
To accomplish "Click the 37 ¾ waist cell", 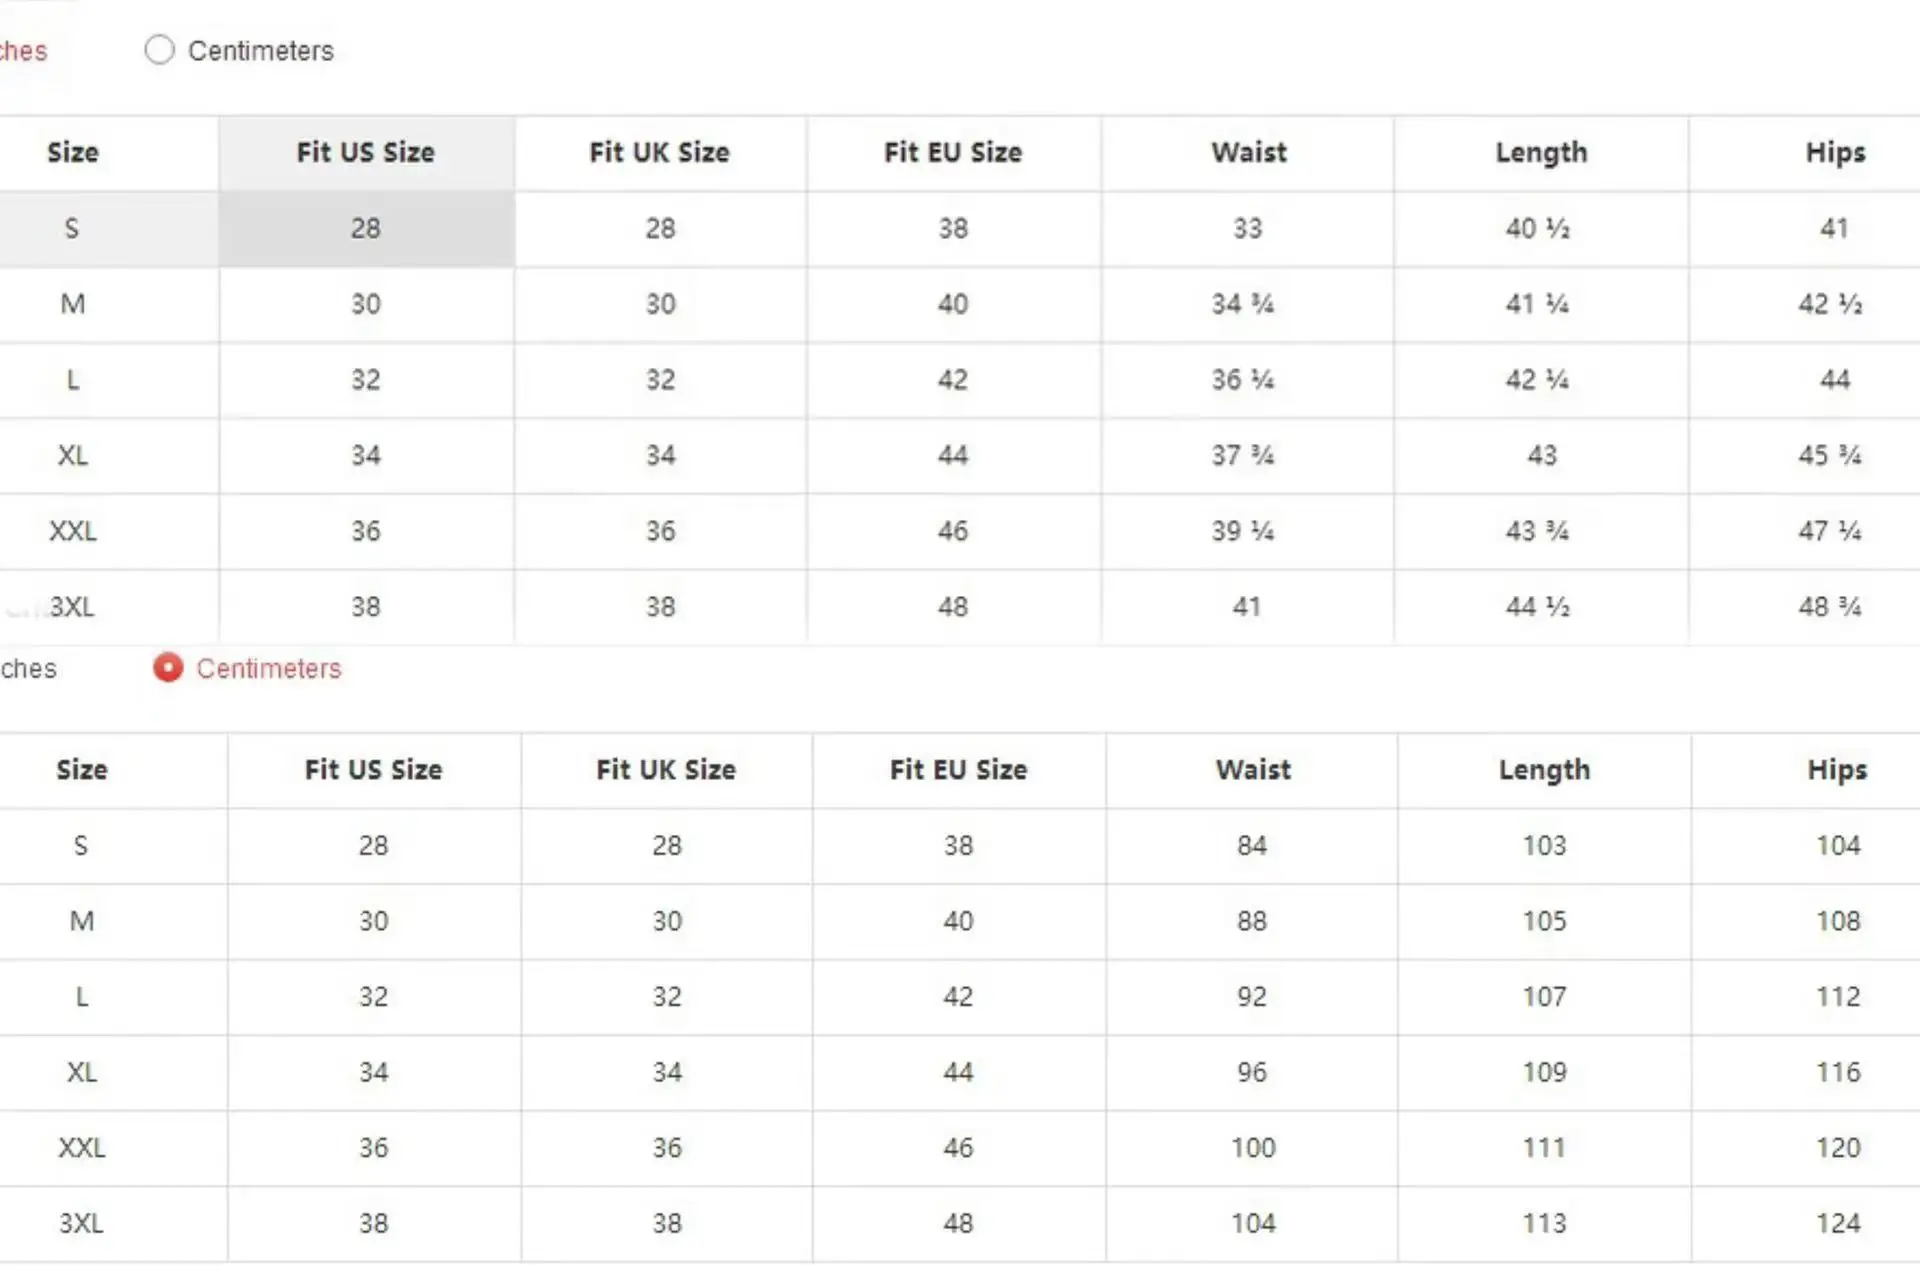I will coord(1243,456).
